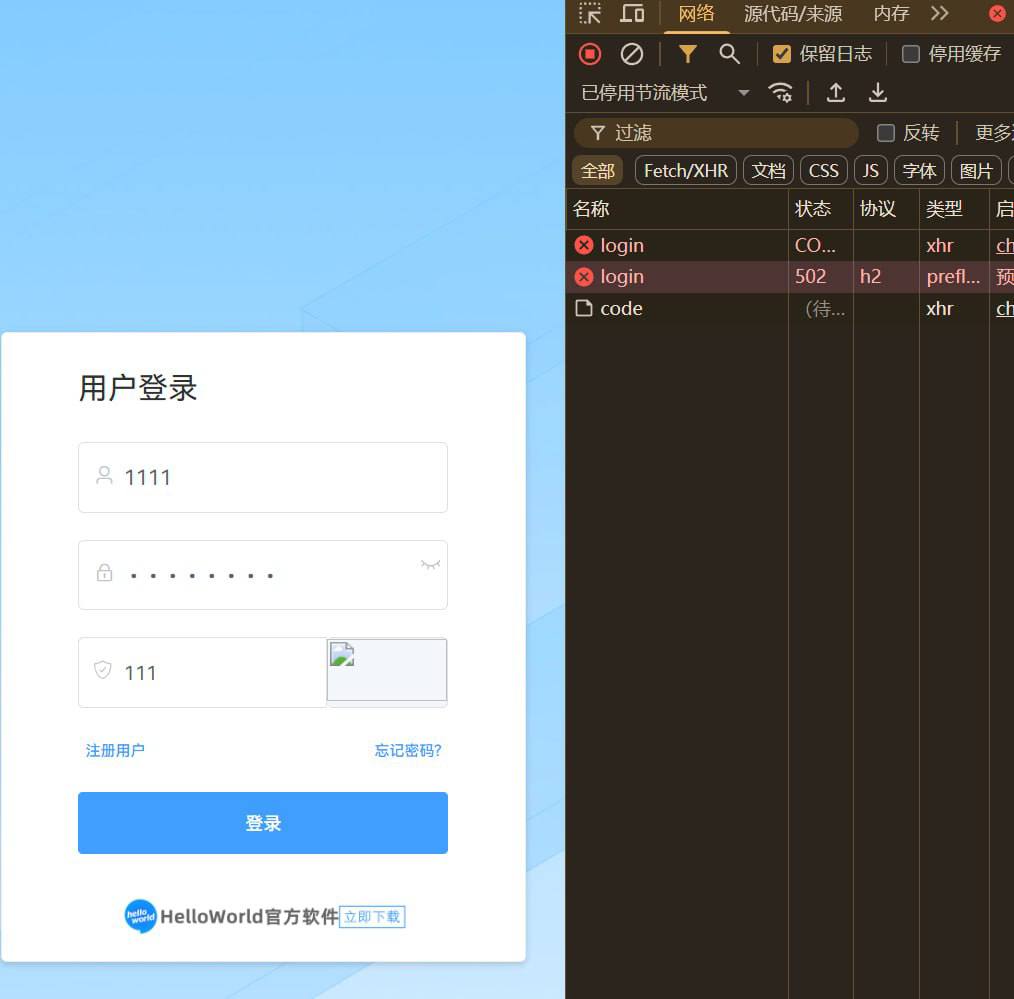Click the inspect element picker icon
Viewport: 1014px width, 999px height.
[x=590, y=14]
